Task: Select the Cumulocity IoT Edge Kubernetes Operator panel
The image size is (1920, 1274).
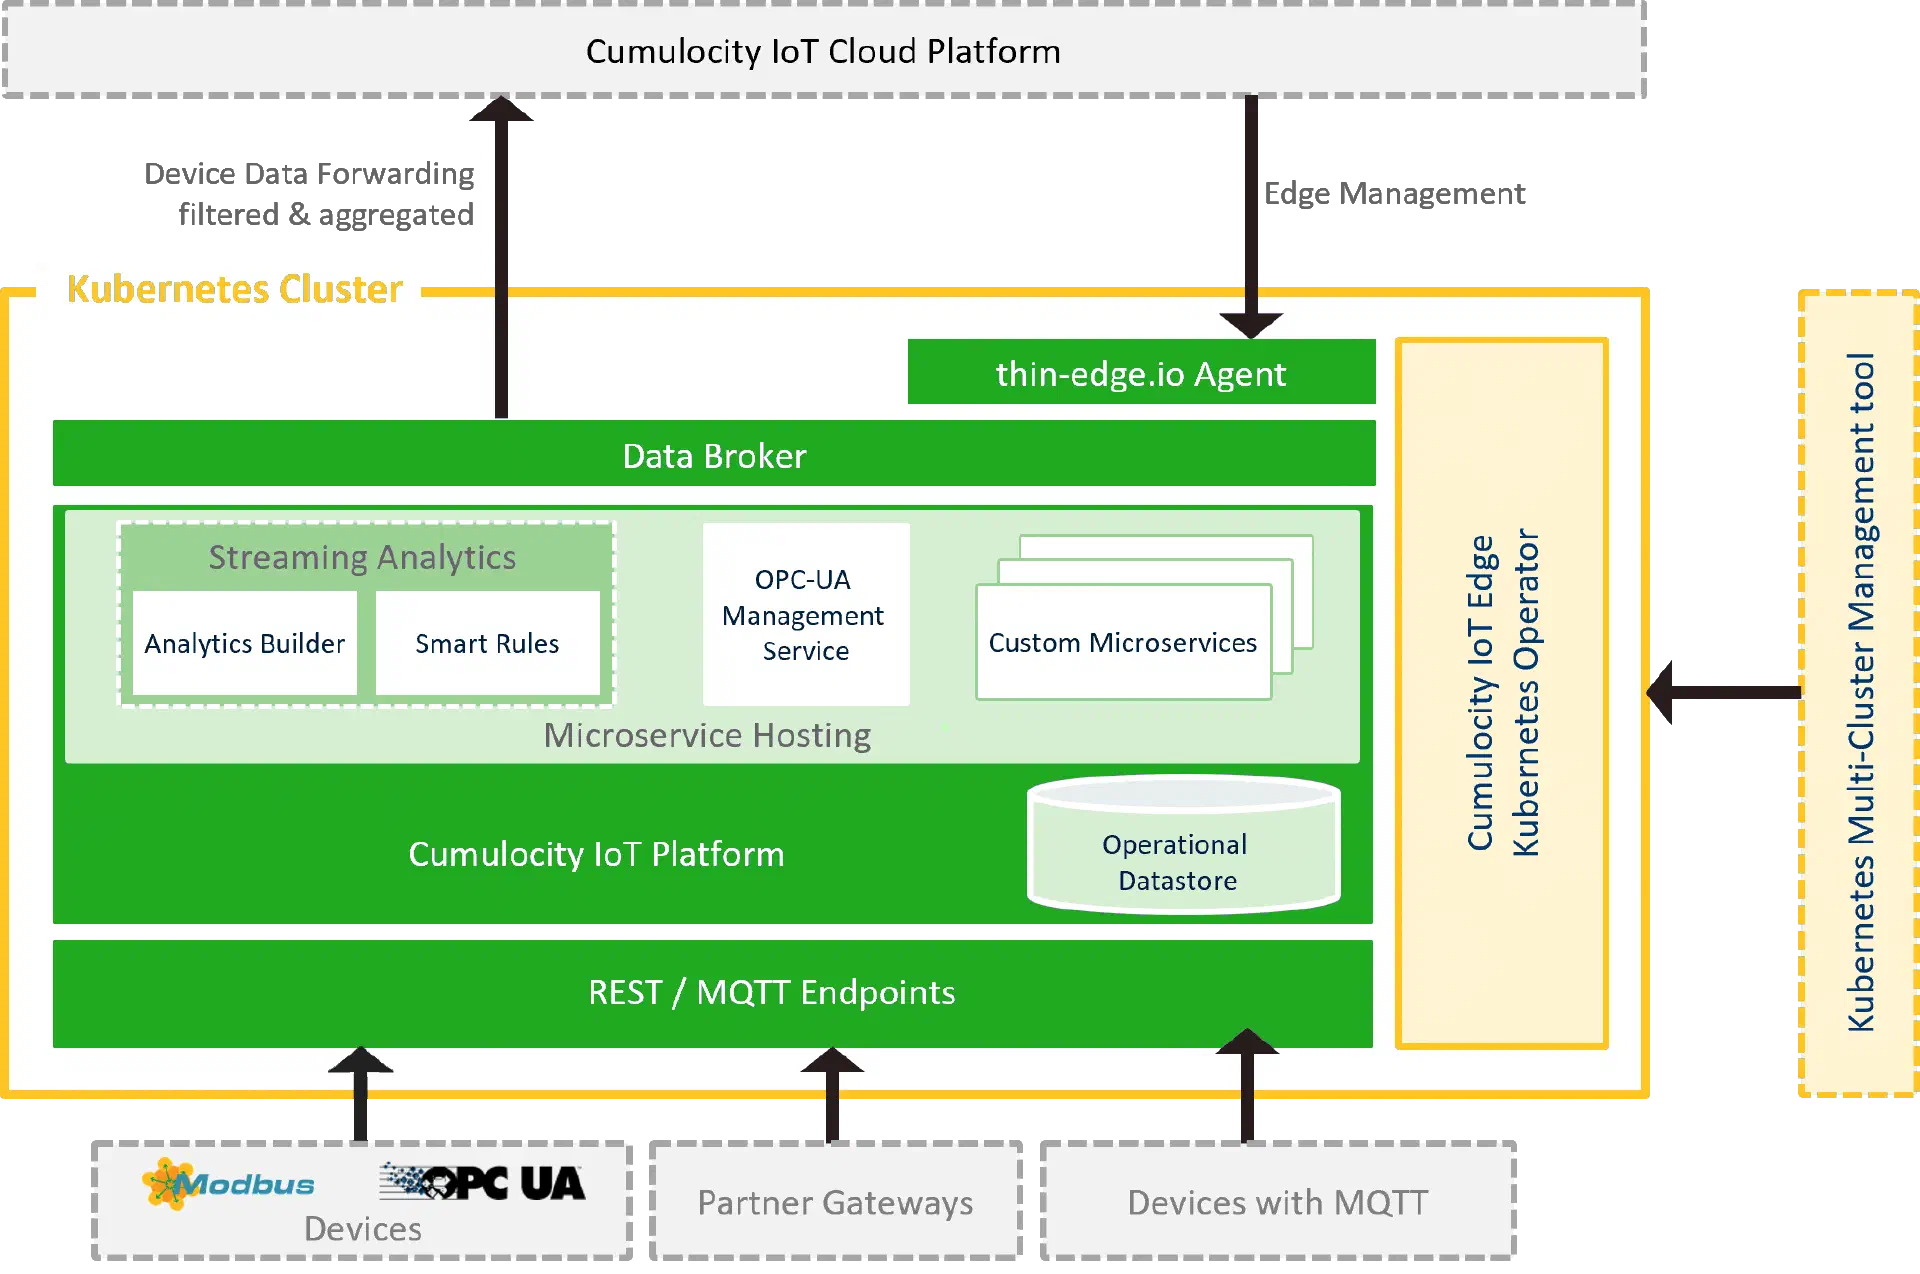Action: pos(1501,692)
